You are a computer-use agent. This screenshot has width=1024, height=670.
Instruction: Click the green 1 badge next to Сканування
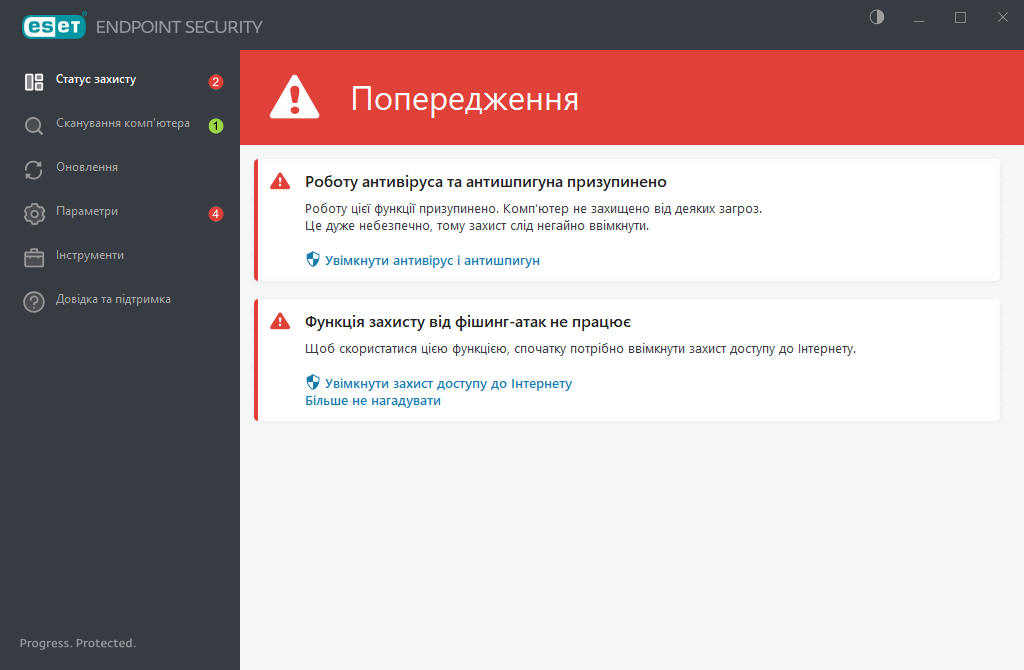coord(215,126)
